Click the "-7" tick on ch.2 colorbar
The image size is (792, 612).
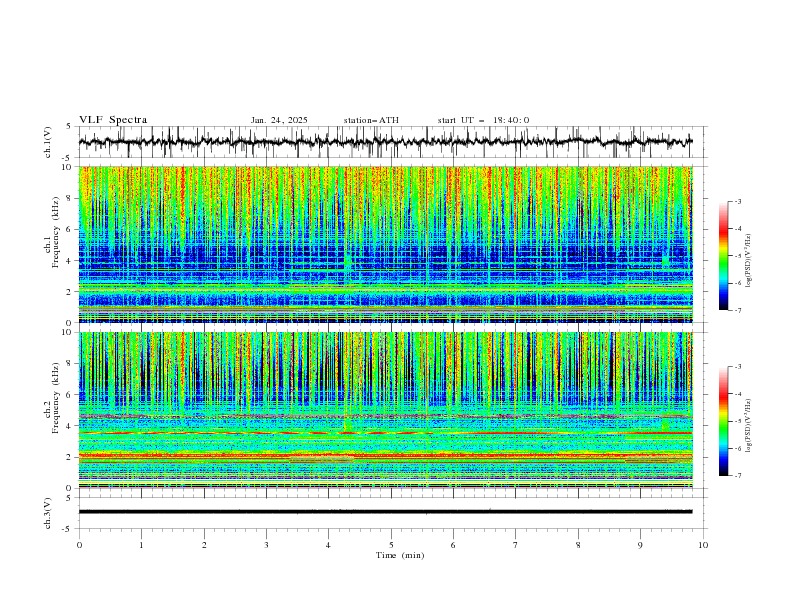pyautogui.click(x=738, y=475)
